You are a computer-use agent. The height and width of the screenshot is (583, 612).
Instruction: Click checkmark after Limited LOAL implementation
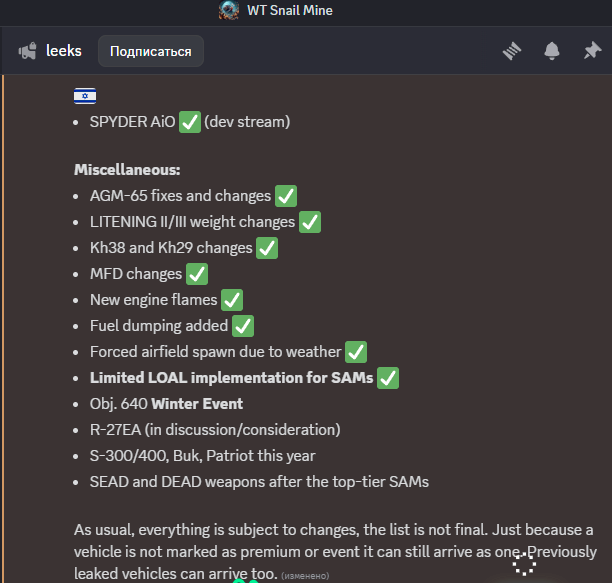tap(388, 378)
